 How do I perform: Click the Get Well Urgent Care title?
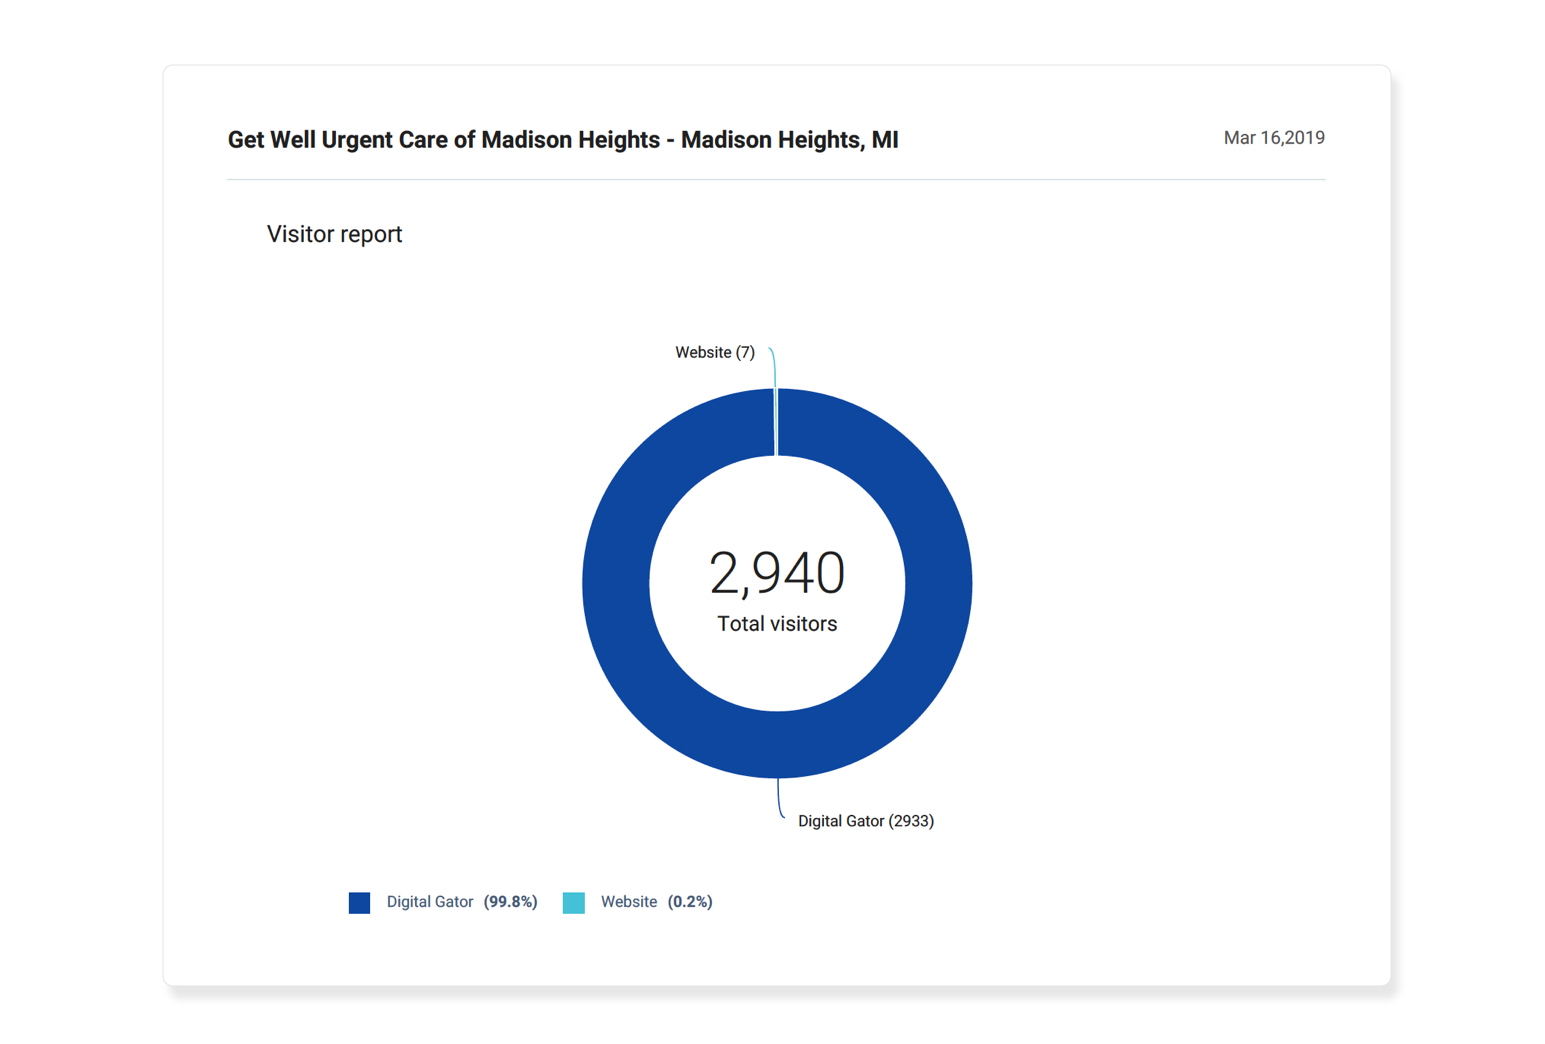click(x=442, y=140)
